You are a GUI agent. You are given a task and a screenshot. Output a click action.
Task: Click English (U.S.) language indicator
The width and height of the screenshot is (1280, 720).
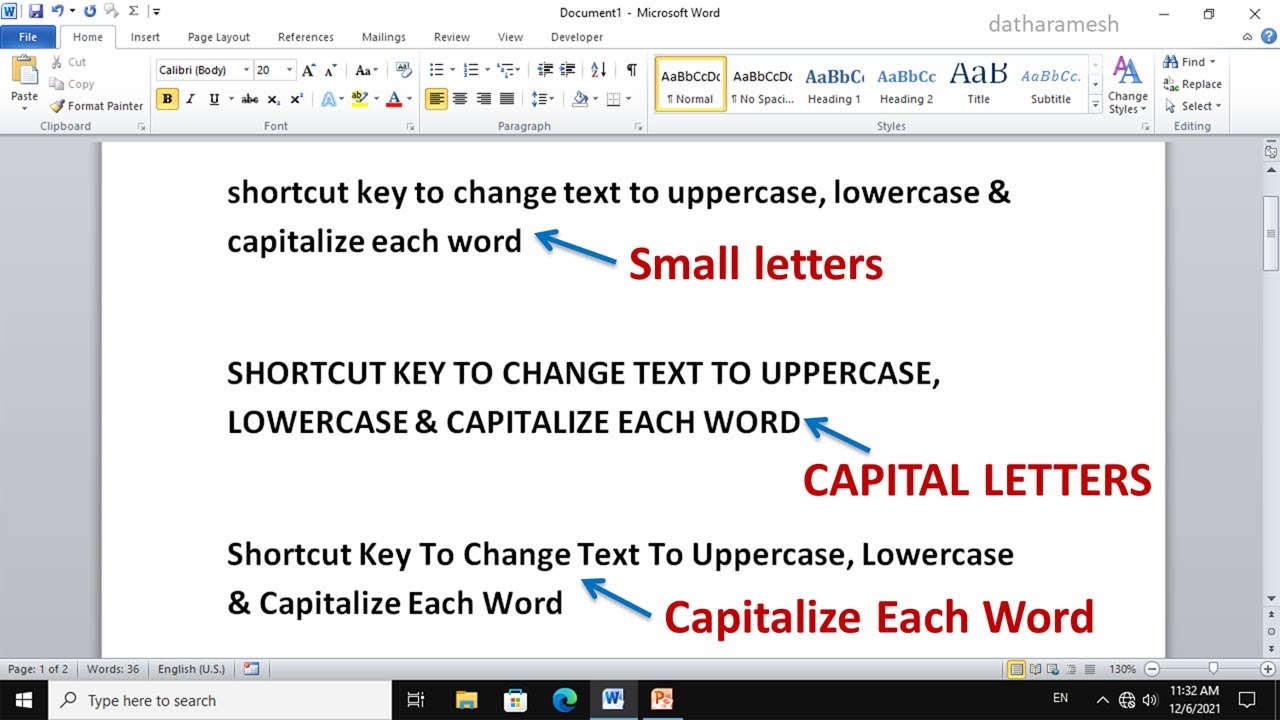(x=191, y=669)
